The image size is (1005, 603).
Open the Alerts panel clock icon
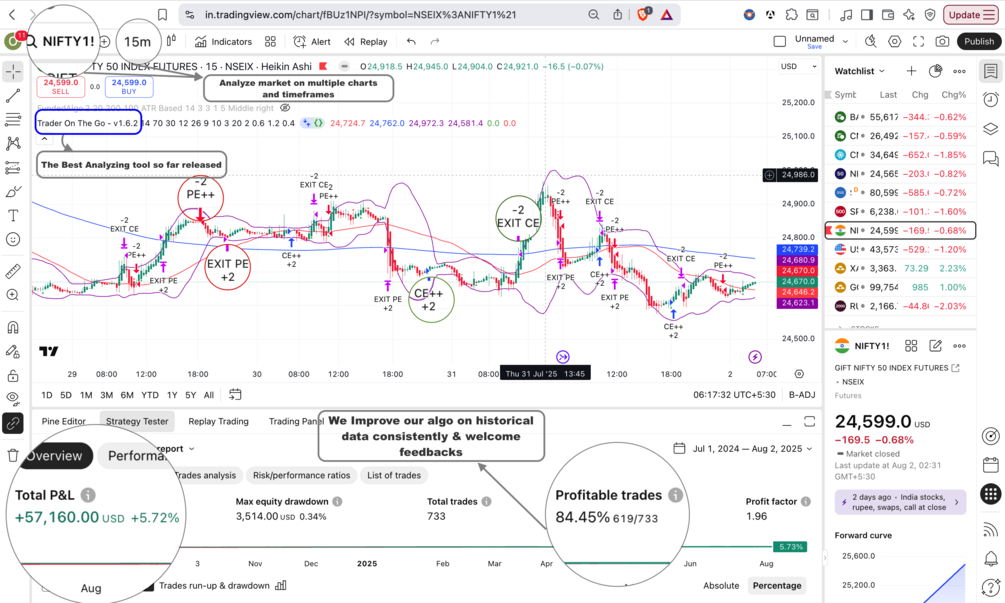pyautogui.click(x=991, y=99)
